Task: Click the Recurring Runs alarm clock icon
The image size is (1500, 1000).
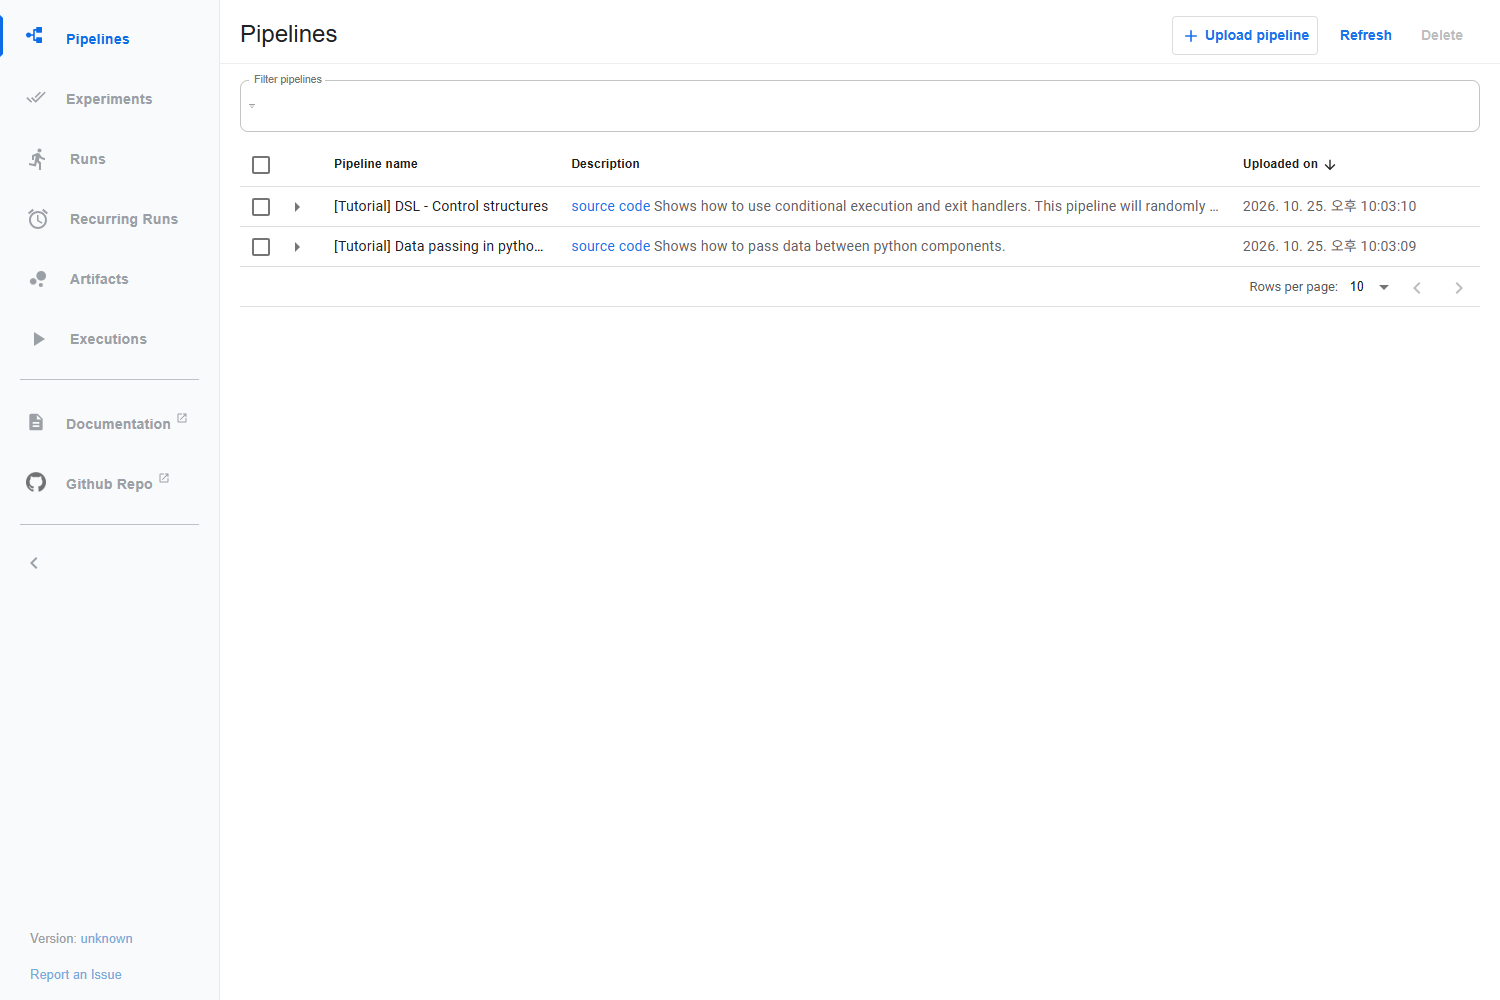Action: pos(38,219)
